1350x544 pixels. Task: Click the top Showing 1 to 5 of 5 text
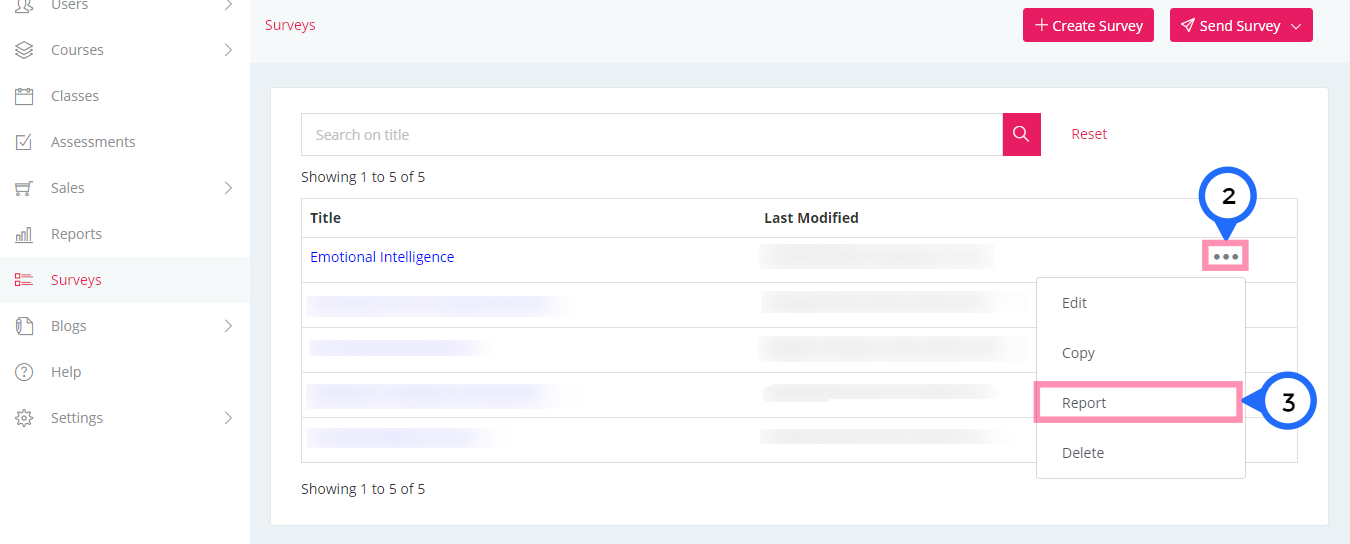[363, 177]
